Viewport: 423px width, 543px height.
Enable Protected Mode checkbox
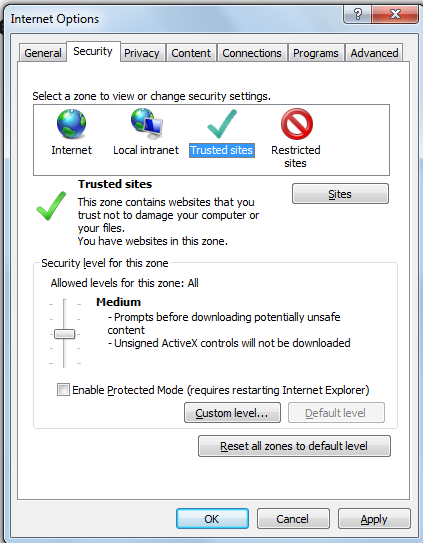click(x=63, y=390)
